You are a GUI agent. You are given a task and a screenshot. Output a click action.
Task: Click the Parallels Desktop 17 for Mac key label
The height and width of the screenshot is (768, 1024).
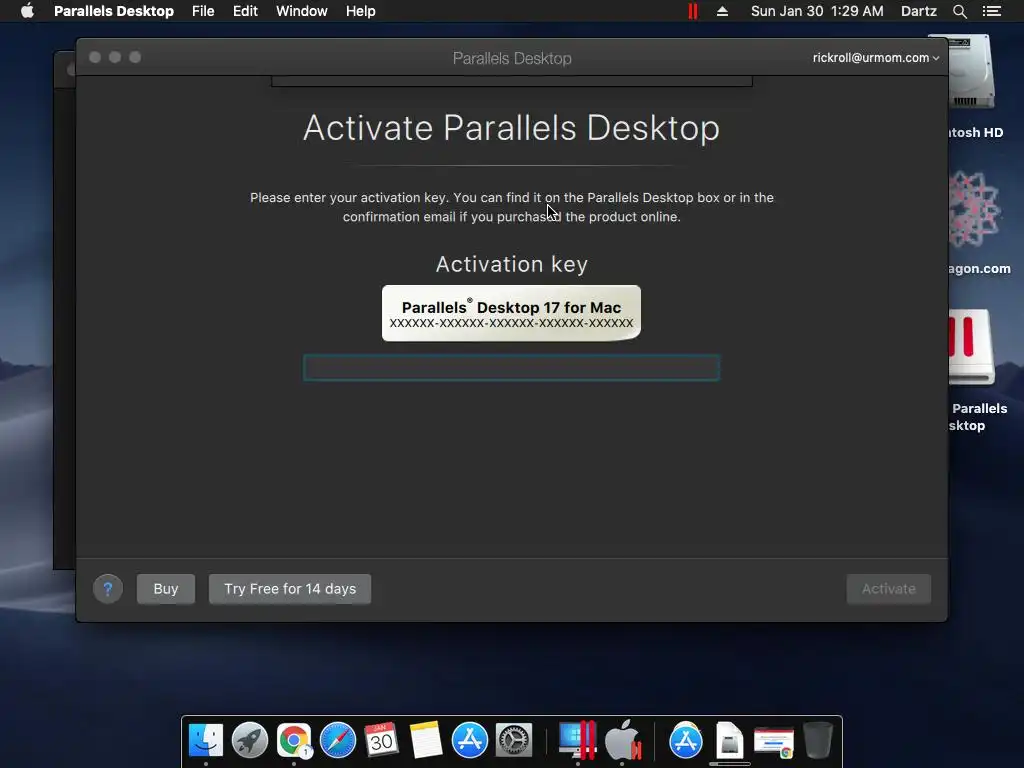pos(511,313)
